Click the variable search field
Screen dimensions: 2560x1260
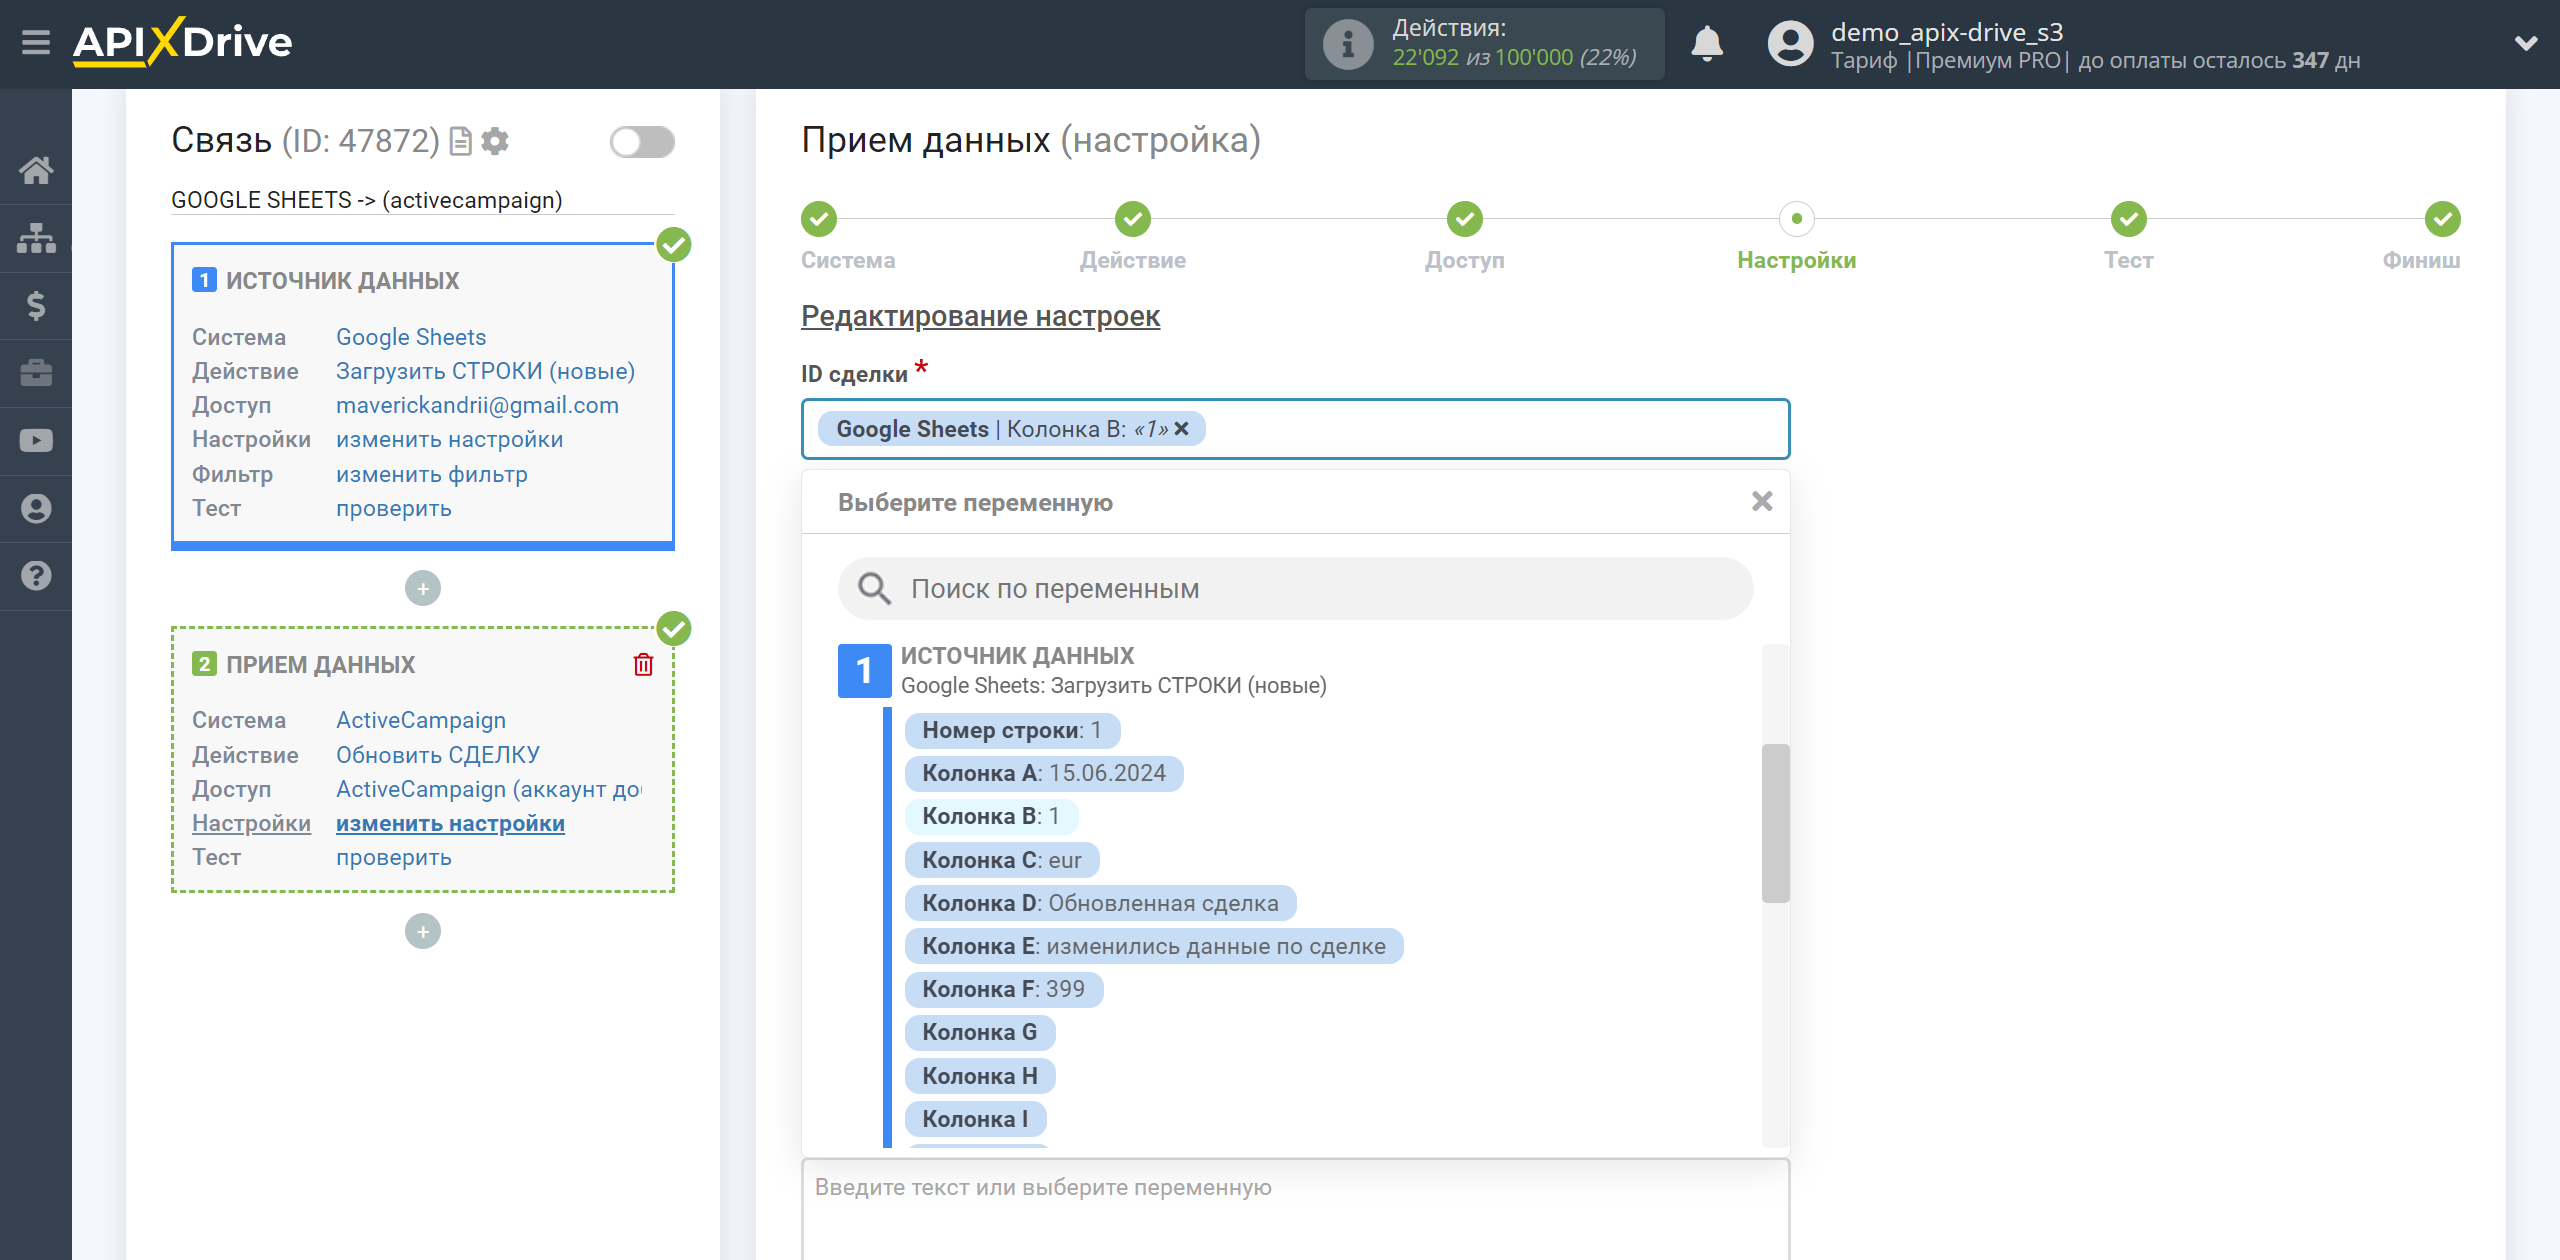tap(1296, 589)
